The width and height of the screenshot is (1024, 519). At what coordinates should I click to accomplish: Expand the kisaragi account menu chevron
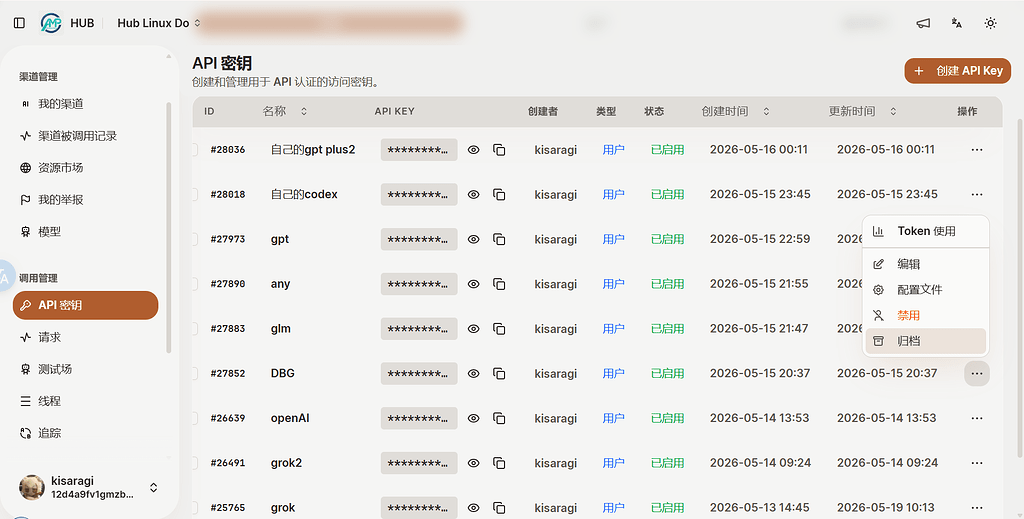pos(153,488)
